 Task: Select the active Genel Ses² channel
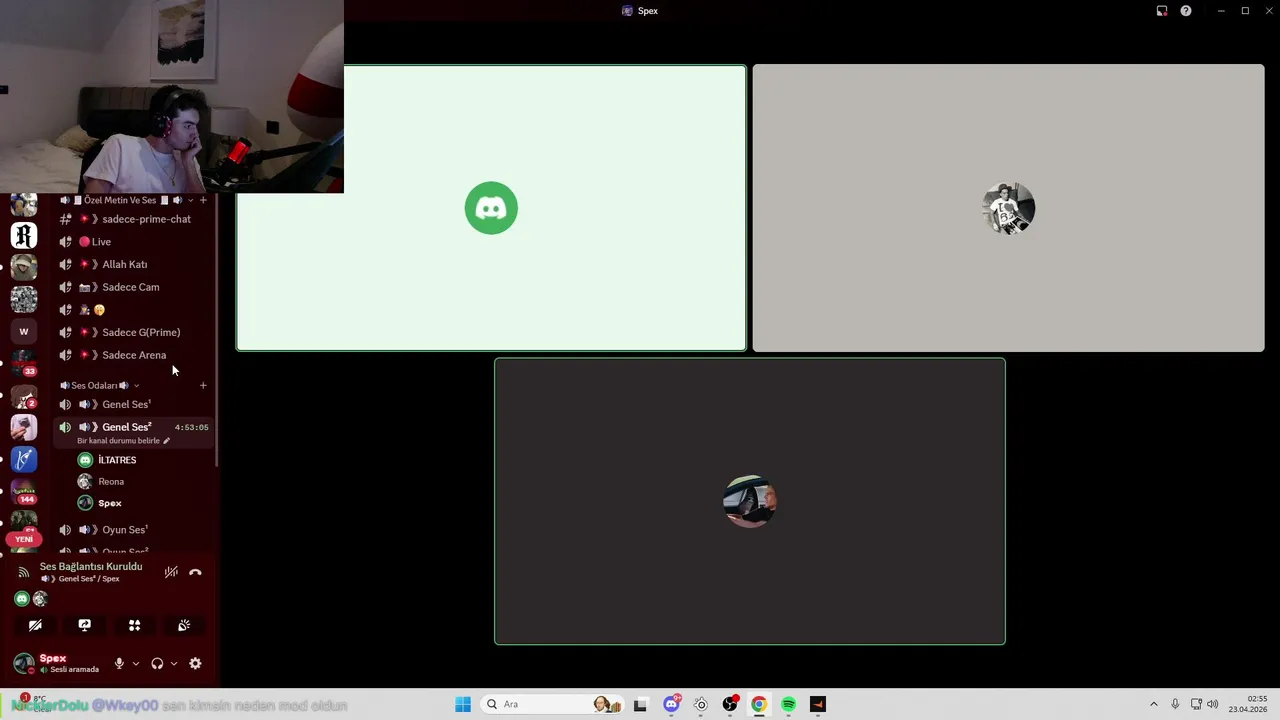point(134,432)
